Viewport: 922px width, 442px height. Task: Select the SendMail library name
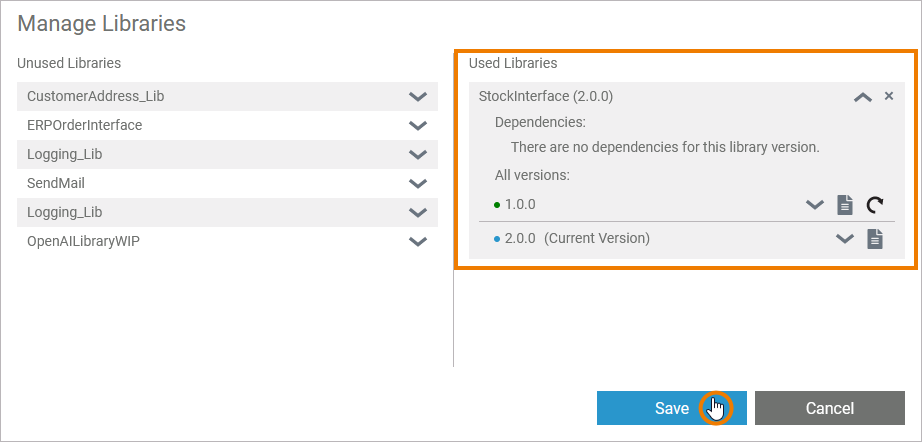56,184
